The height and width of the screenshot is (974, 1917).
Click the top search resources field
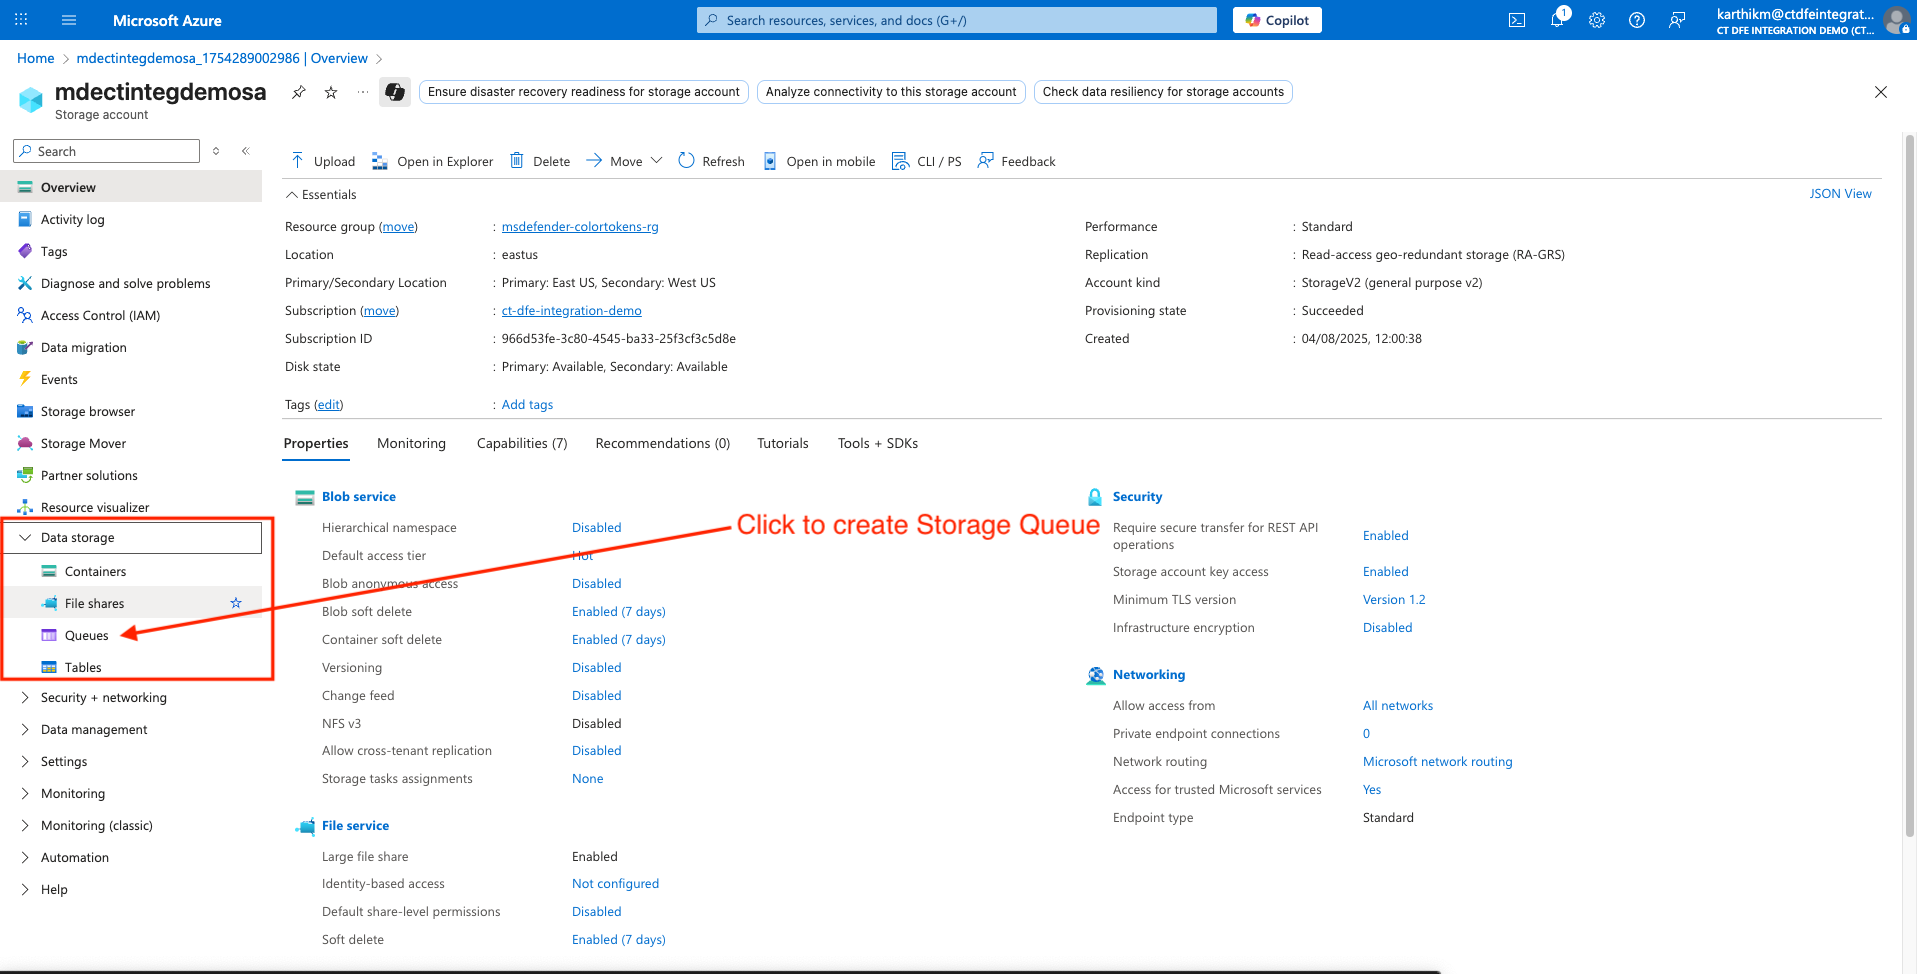(x=956, y=20)
